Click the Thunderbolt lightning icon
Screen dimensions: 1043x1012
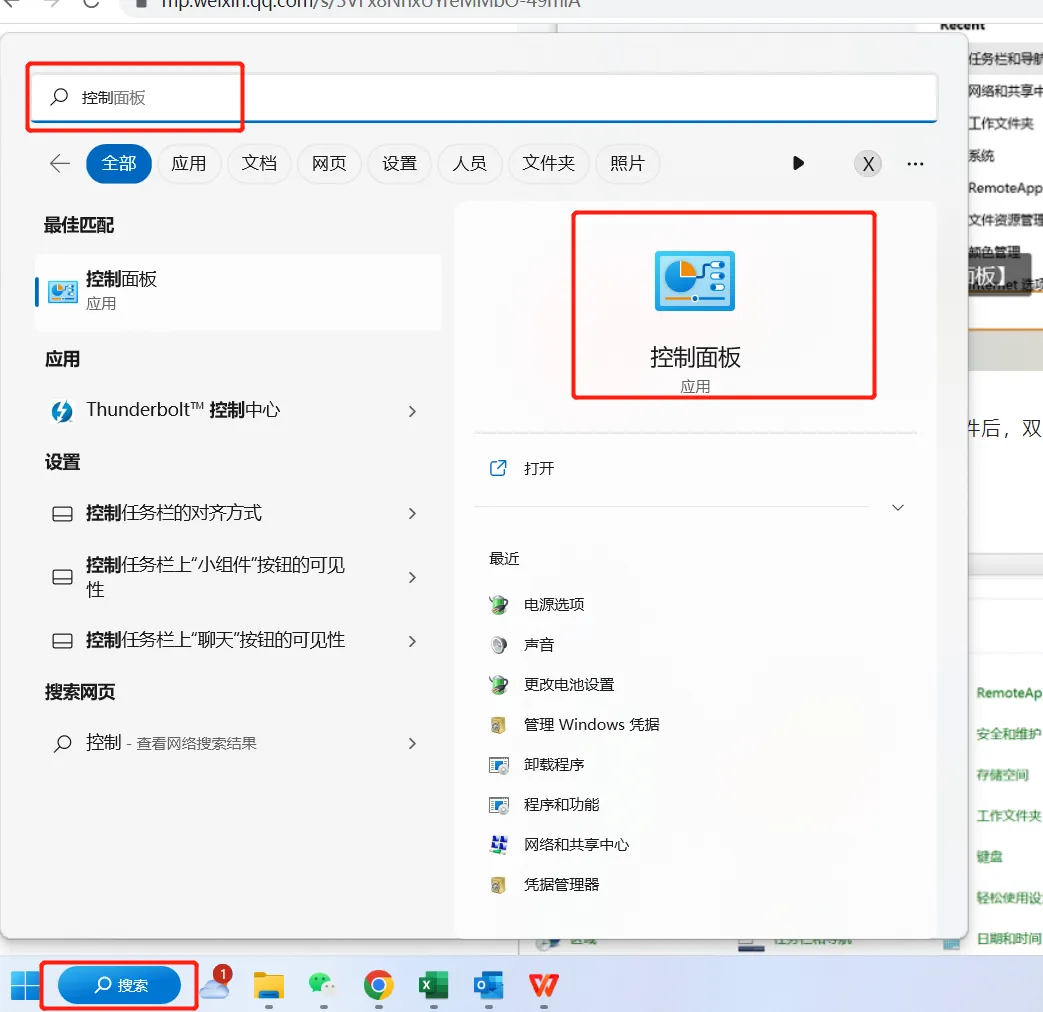[x=62, y=411]
